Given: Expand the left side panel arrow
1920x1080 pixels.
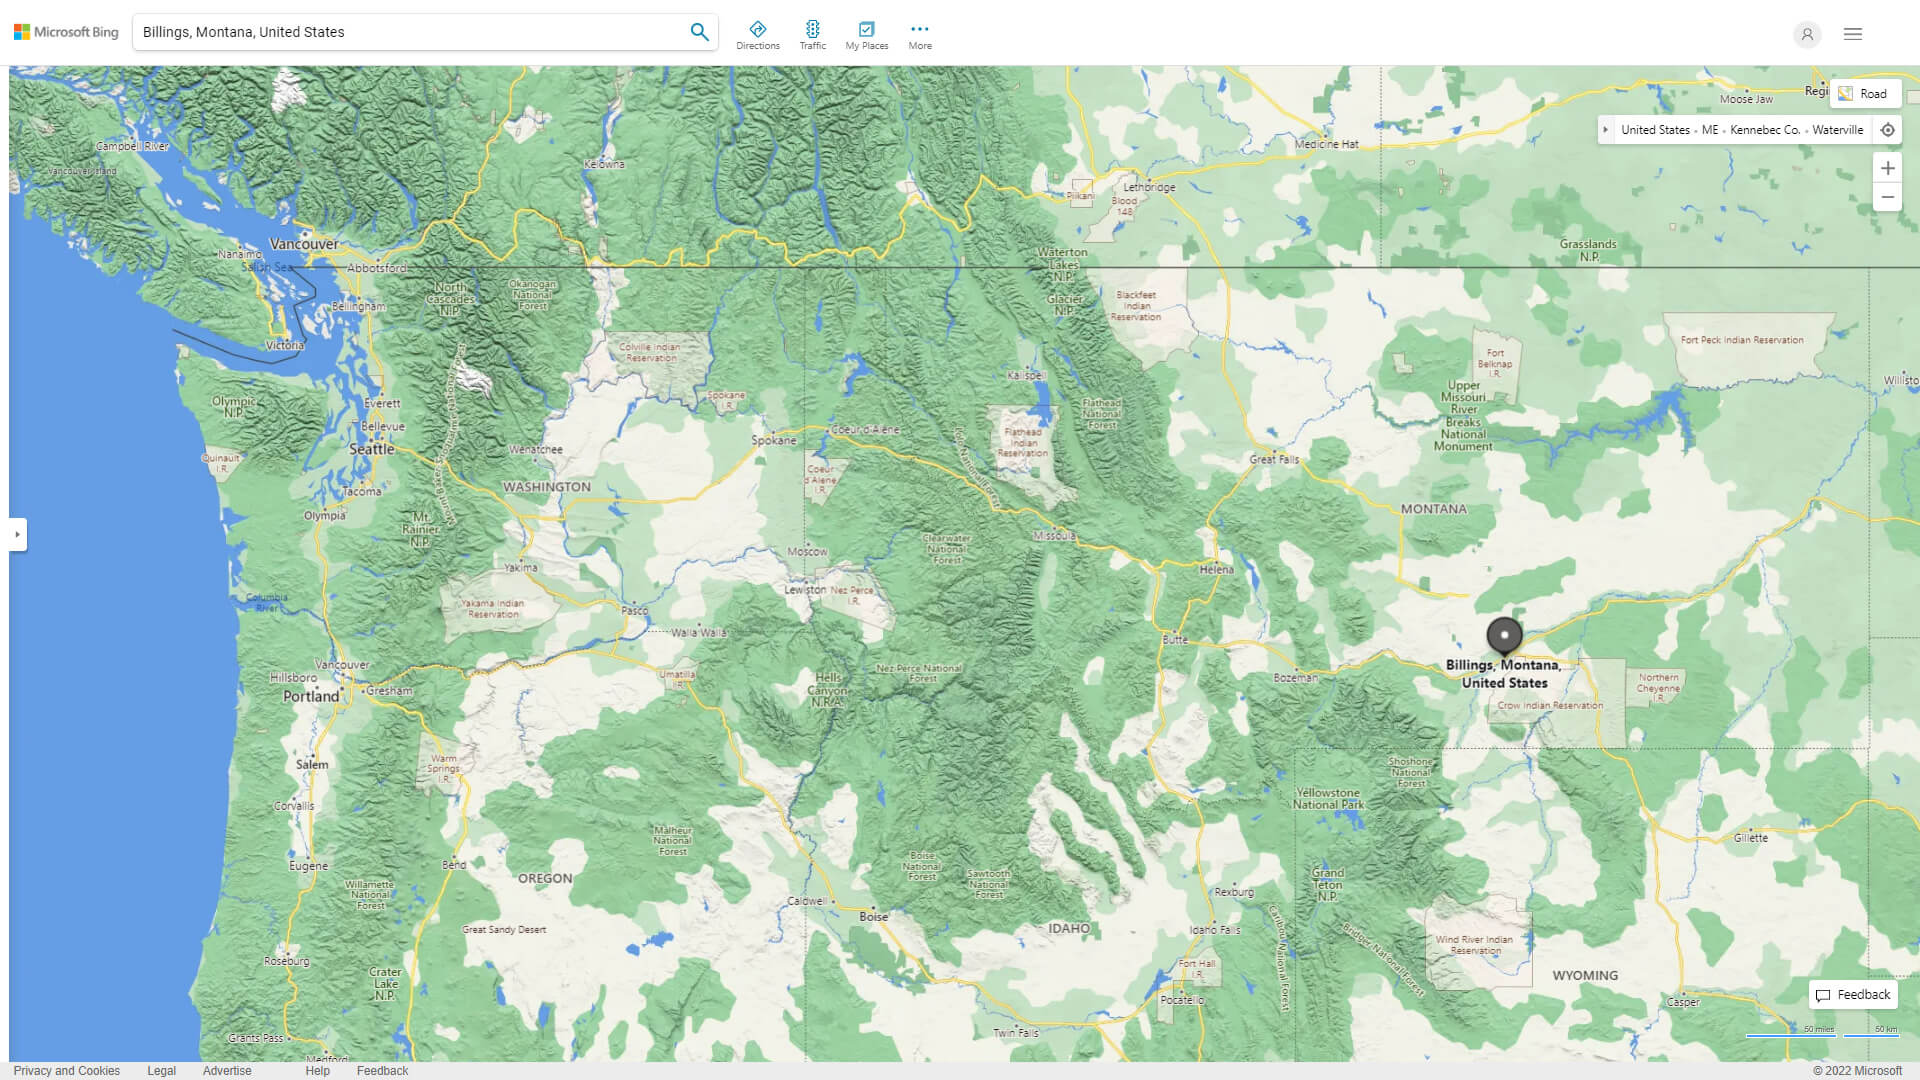Looking at the screenshot, I should (x=17, y=535).
